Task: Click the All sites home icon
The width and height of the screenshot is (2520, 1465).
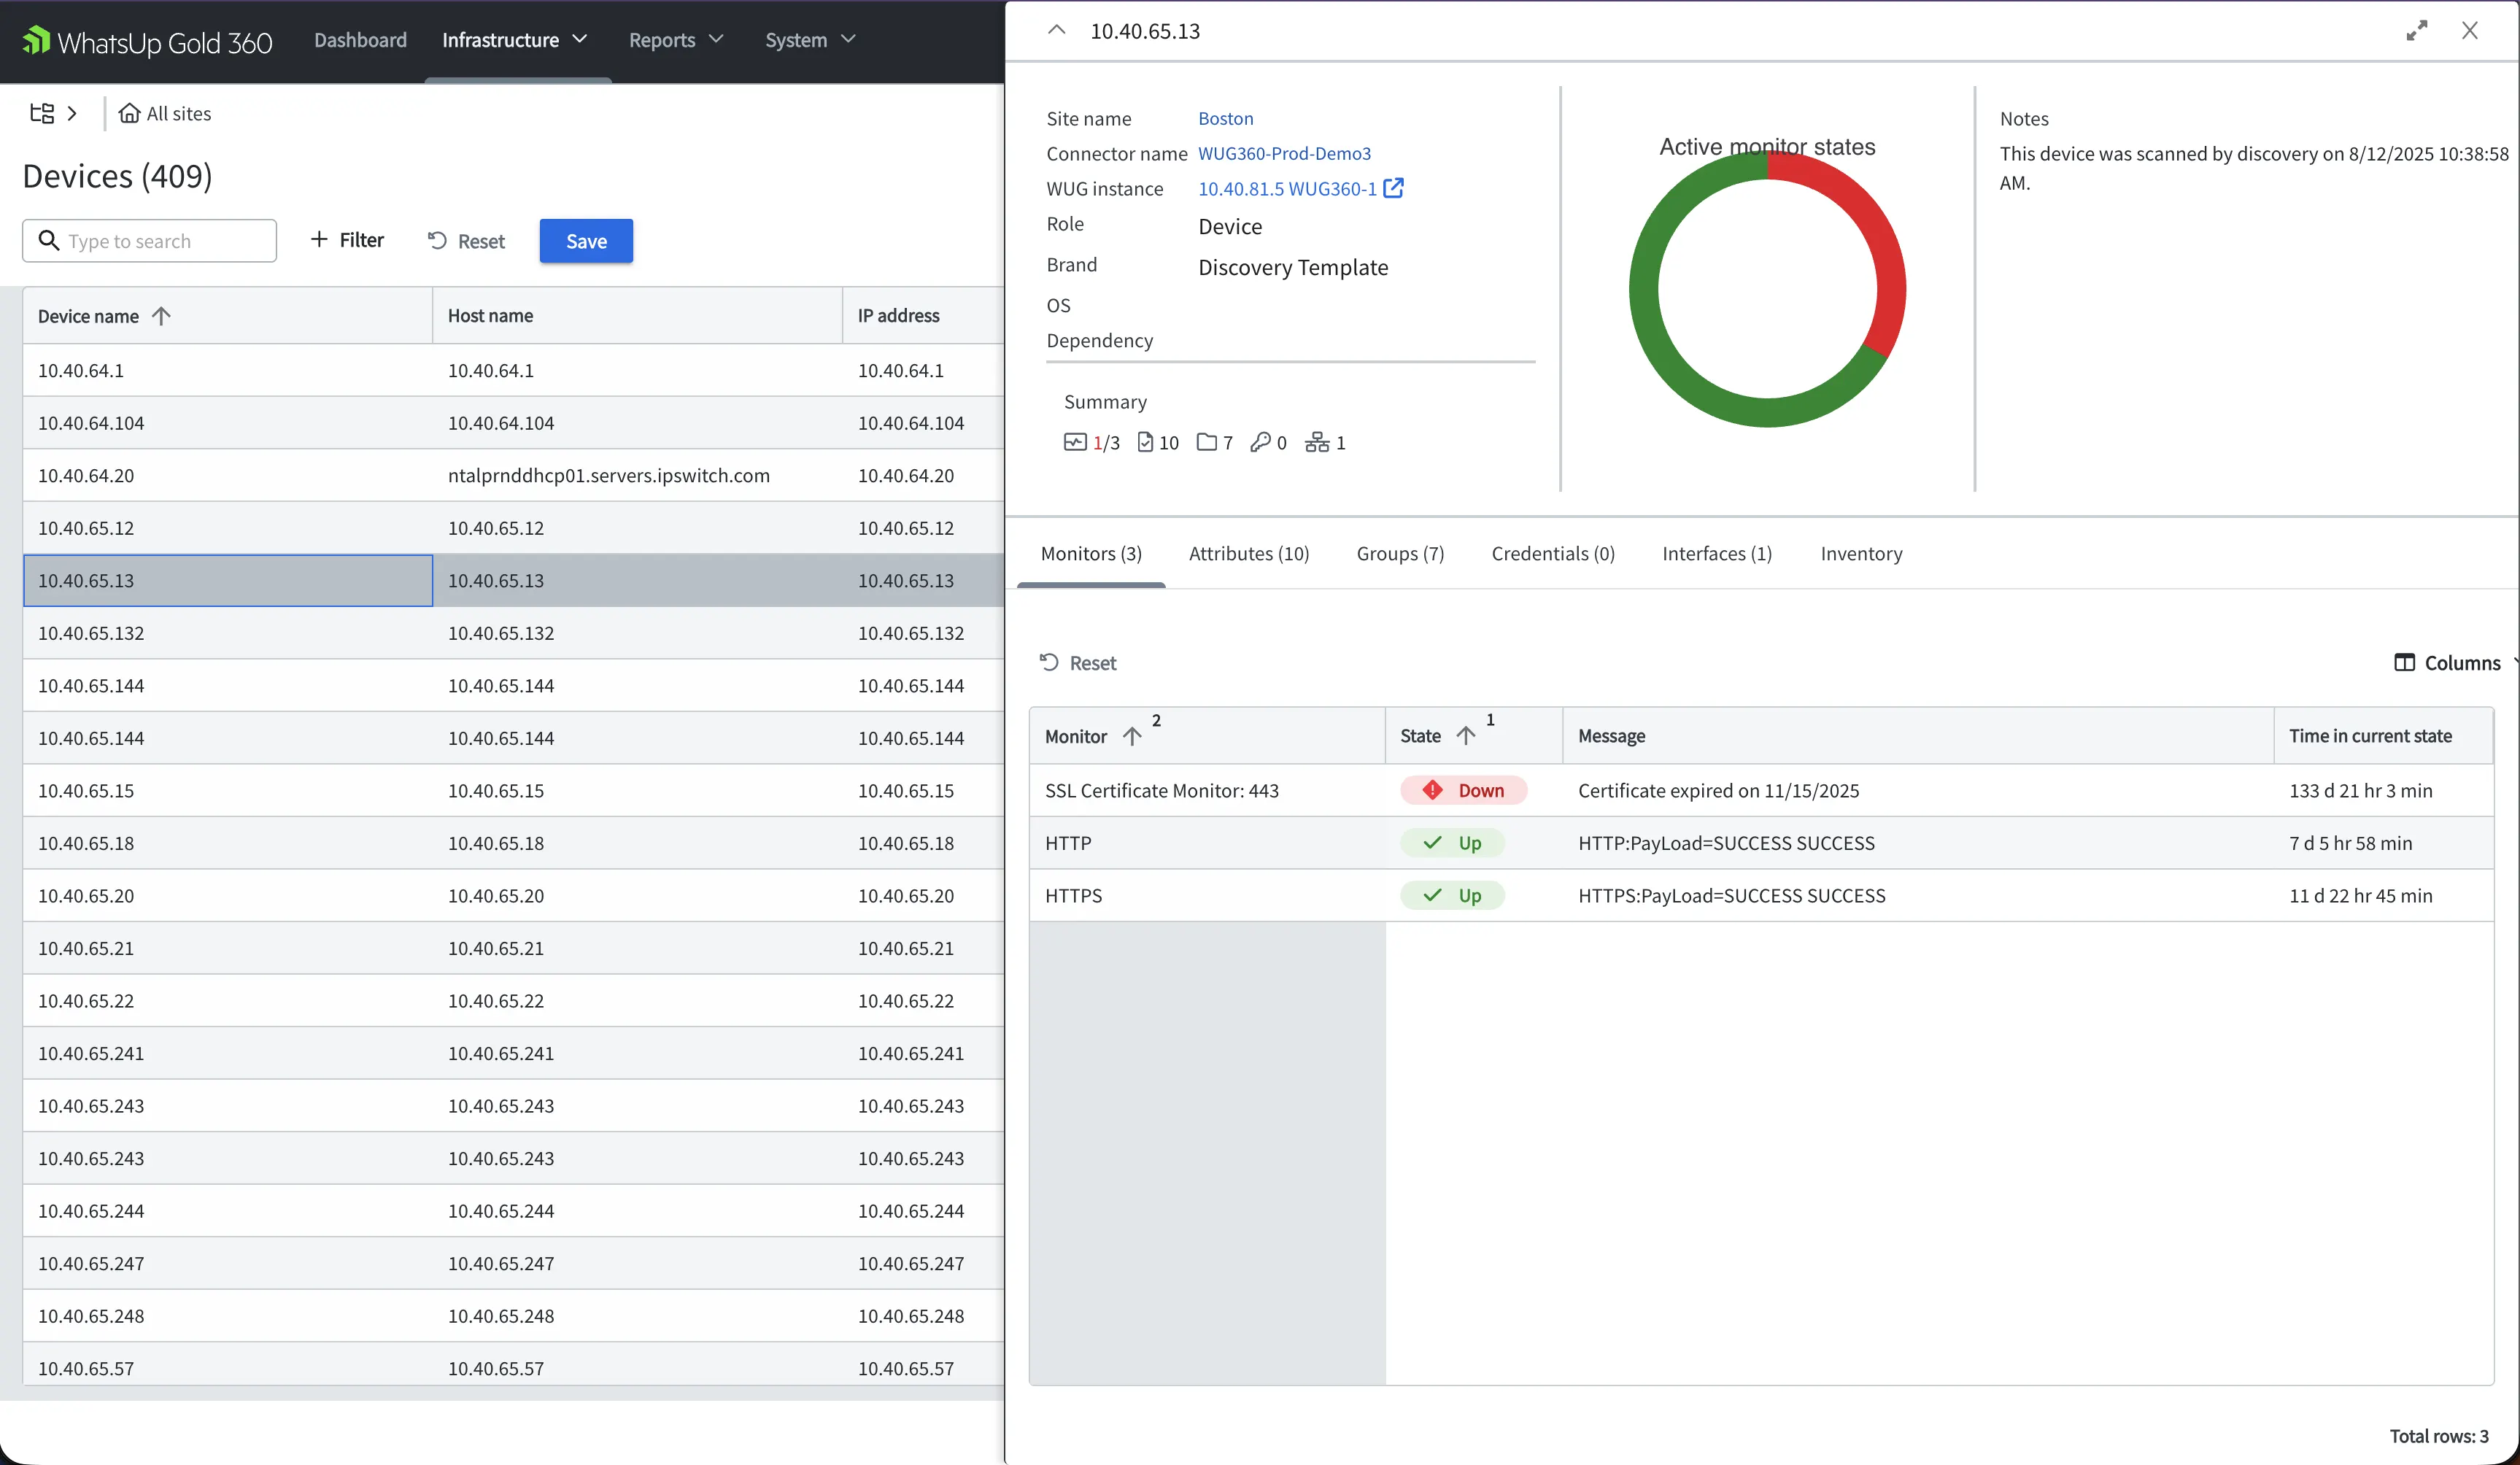Action: click(128, 113)
